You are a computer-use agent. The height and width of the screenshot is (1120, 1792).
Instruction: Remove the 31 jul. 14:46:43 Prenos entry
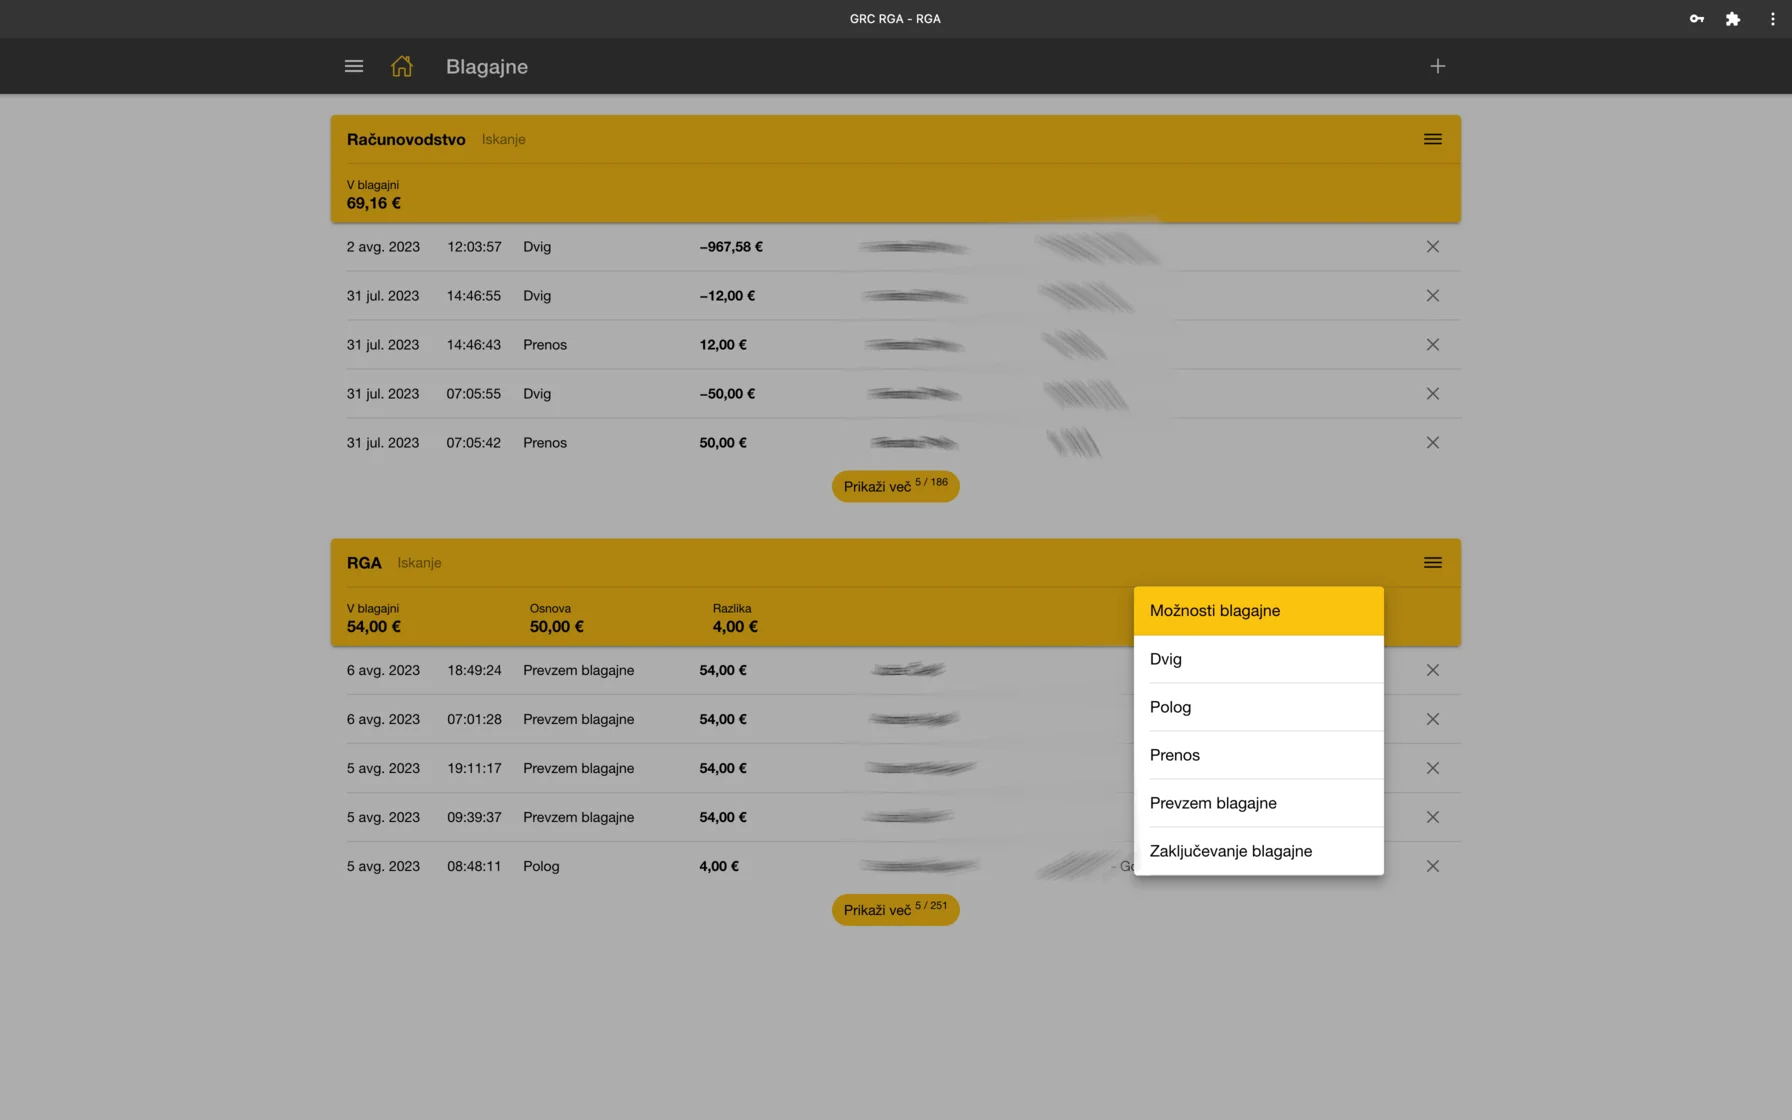pyautogui.click(x=1432, y=345)
